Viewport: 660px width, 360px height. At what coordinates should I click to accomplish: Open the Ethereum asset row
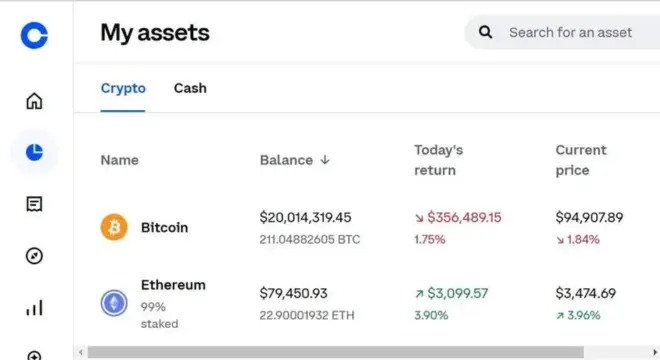pos(367,303)
